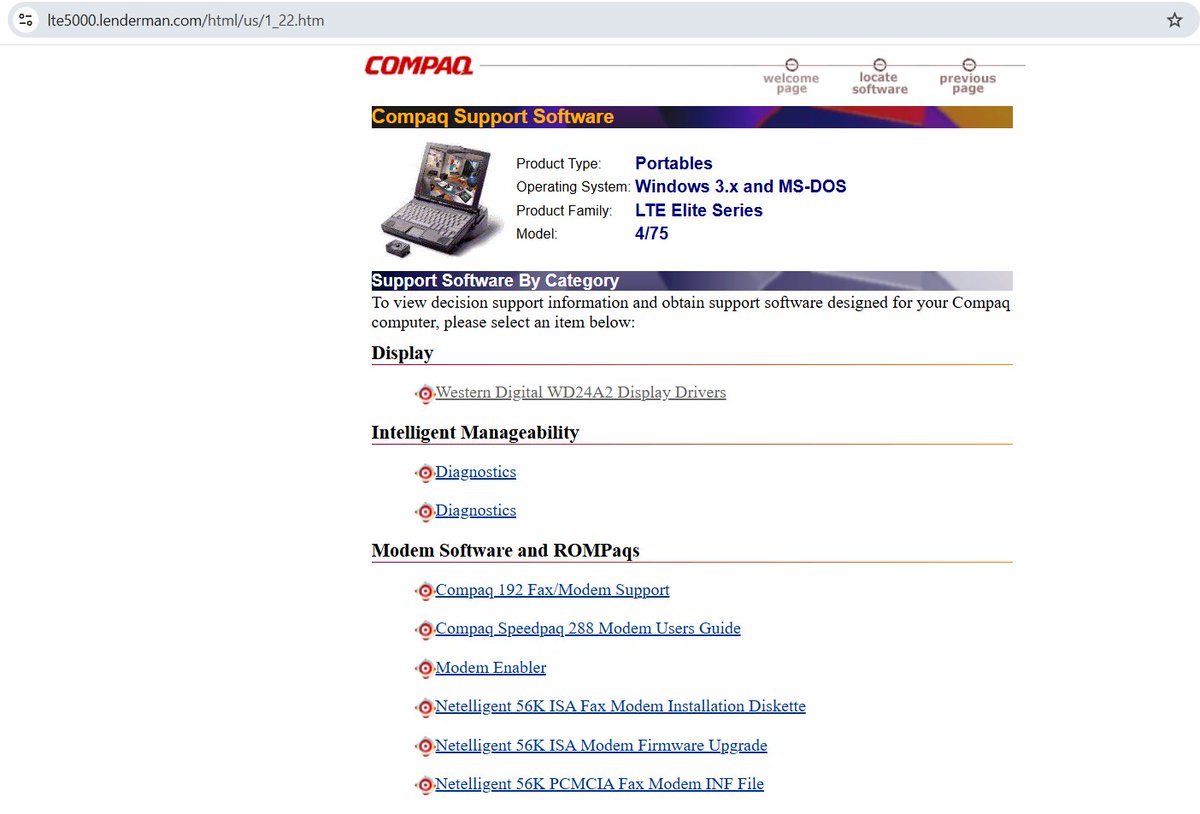View site information icon in address bar

[x=27, y=20]
